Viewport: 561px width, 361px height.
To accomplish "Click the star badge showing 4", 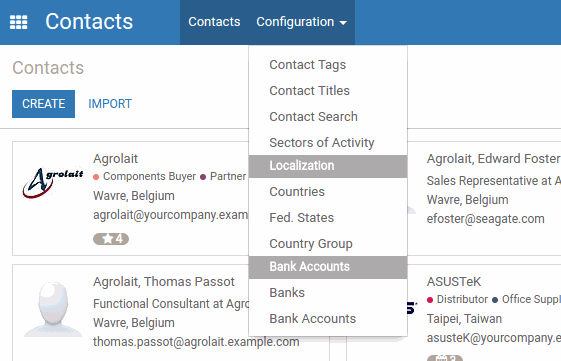I will coord(111,239).
